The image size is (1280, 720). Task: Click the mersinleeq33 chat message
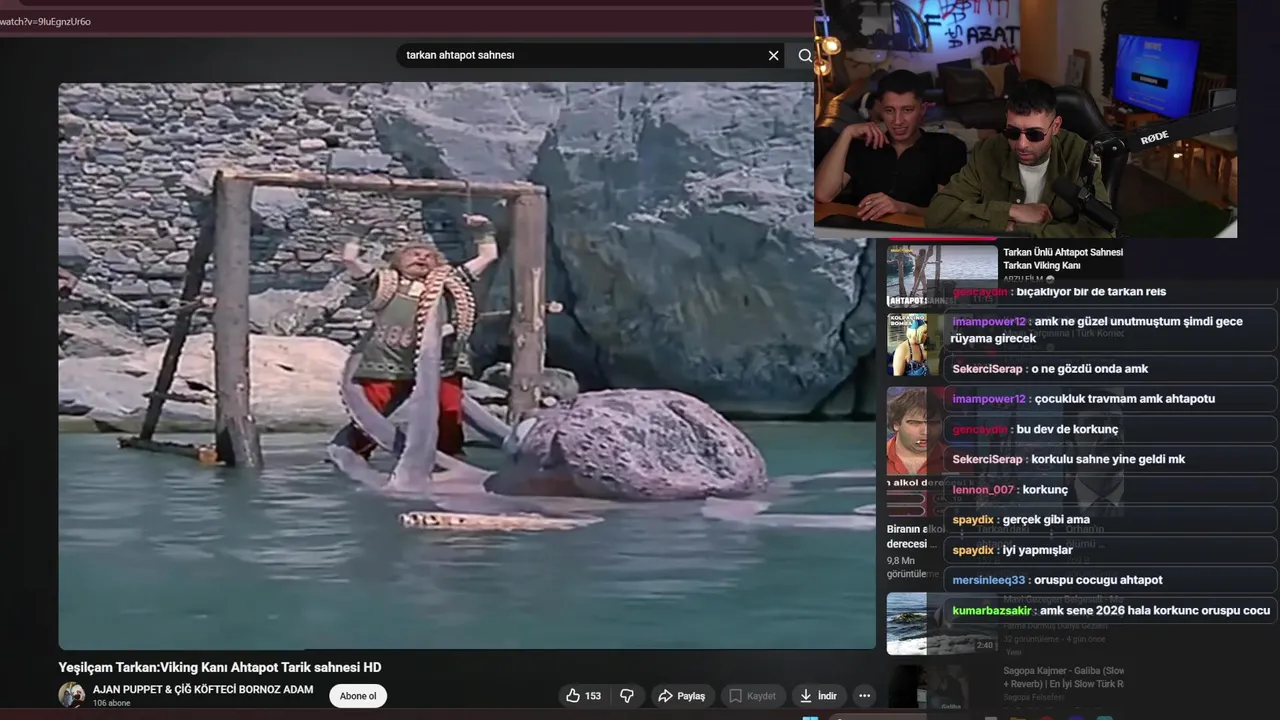(x=1110, y=580)
